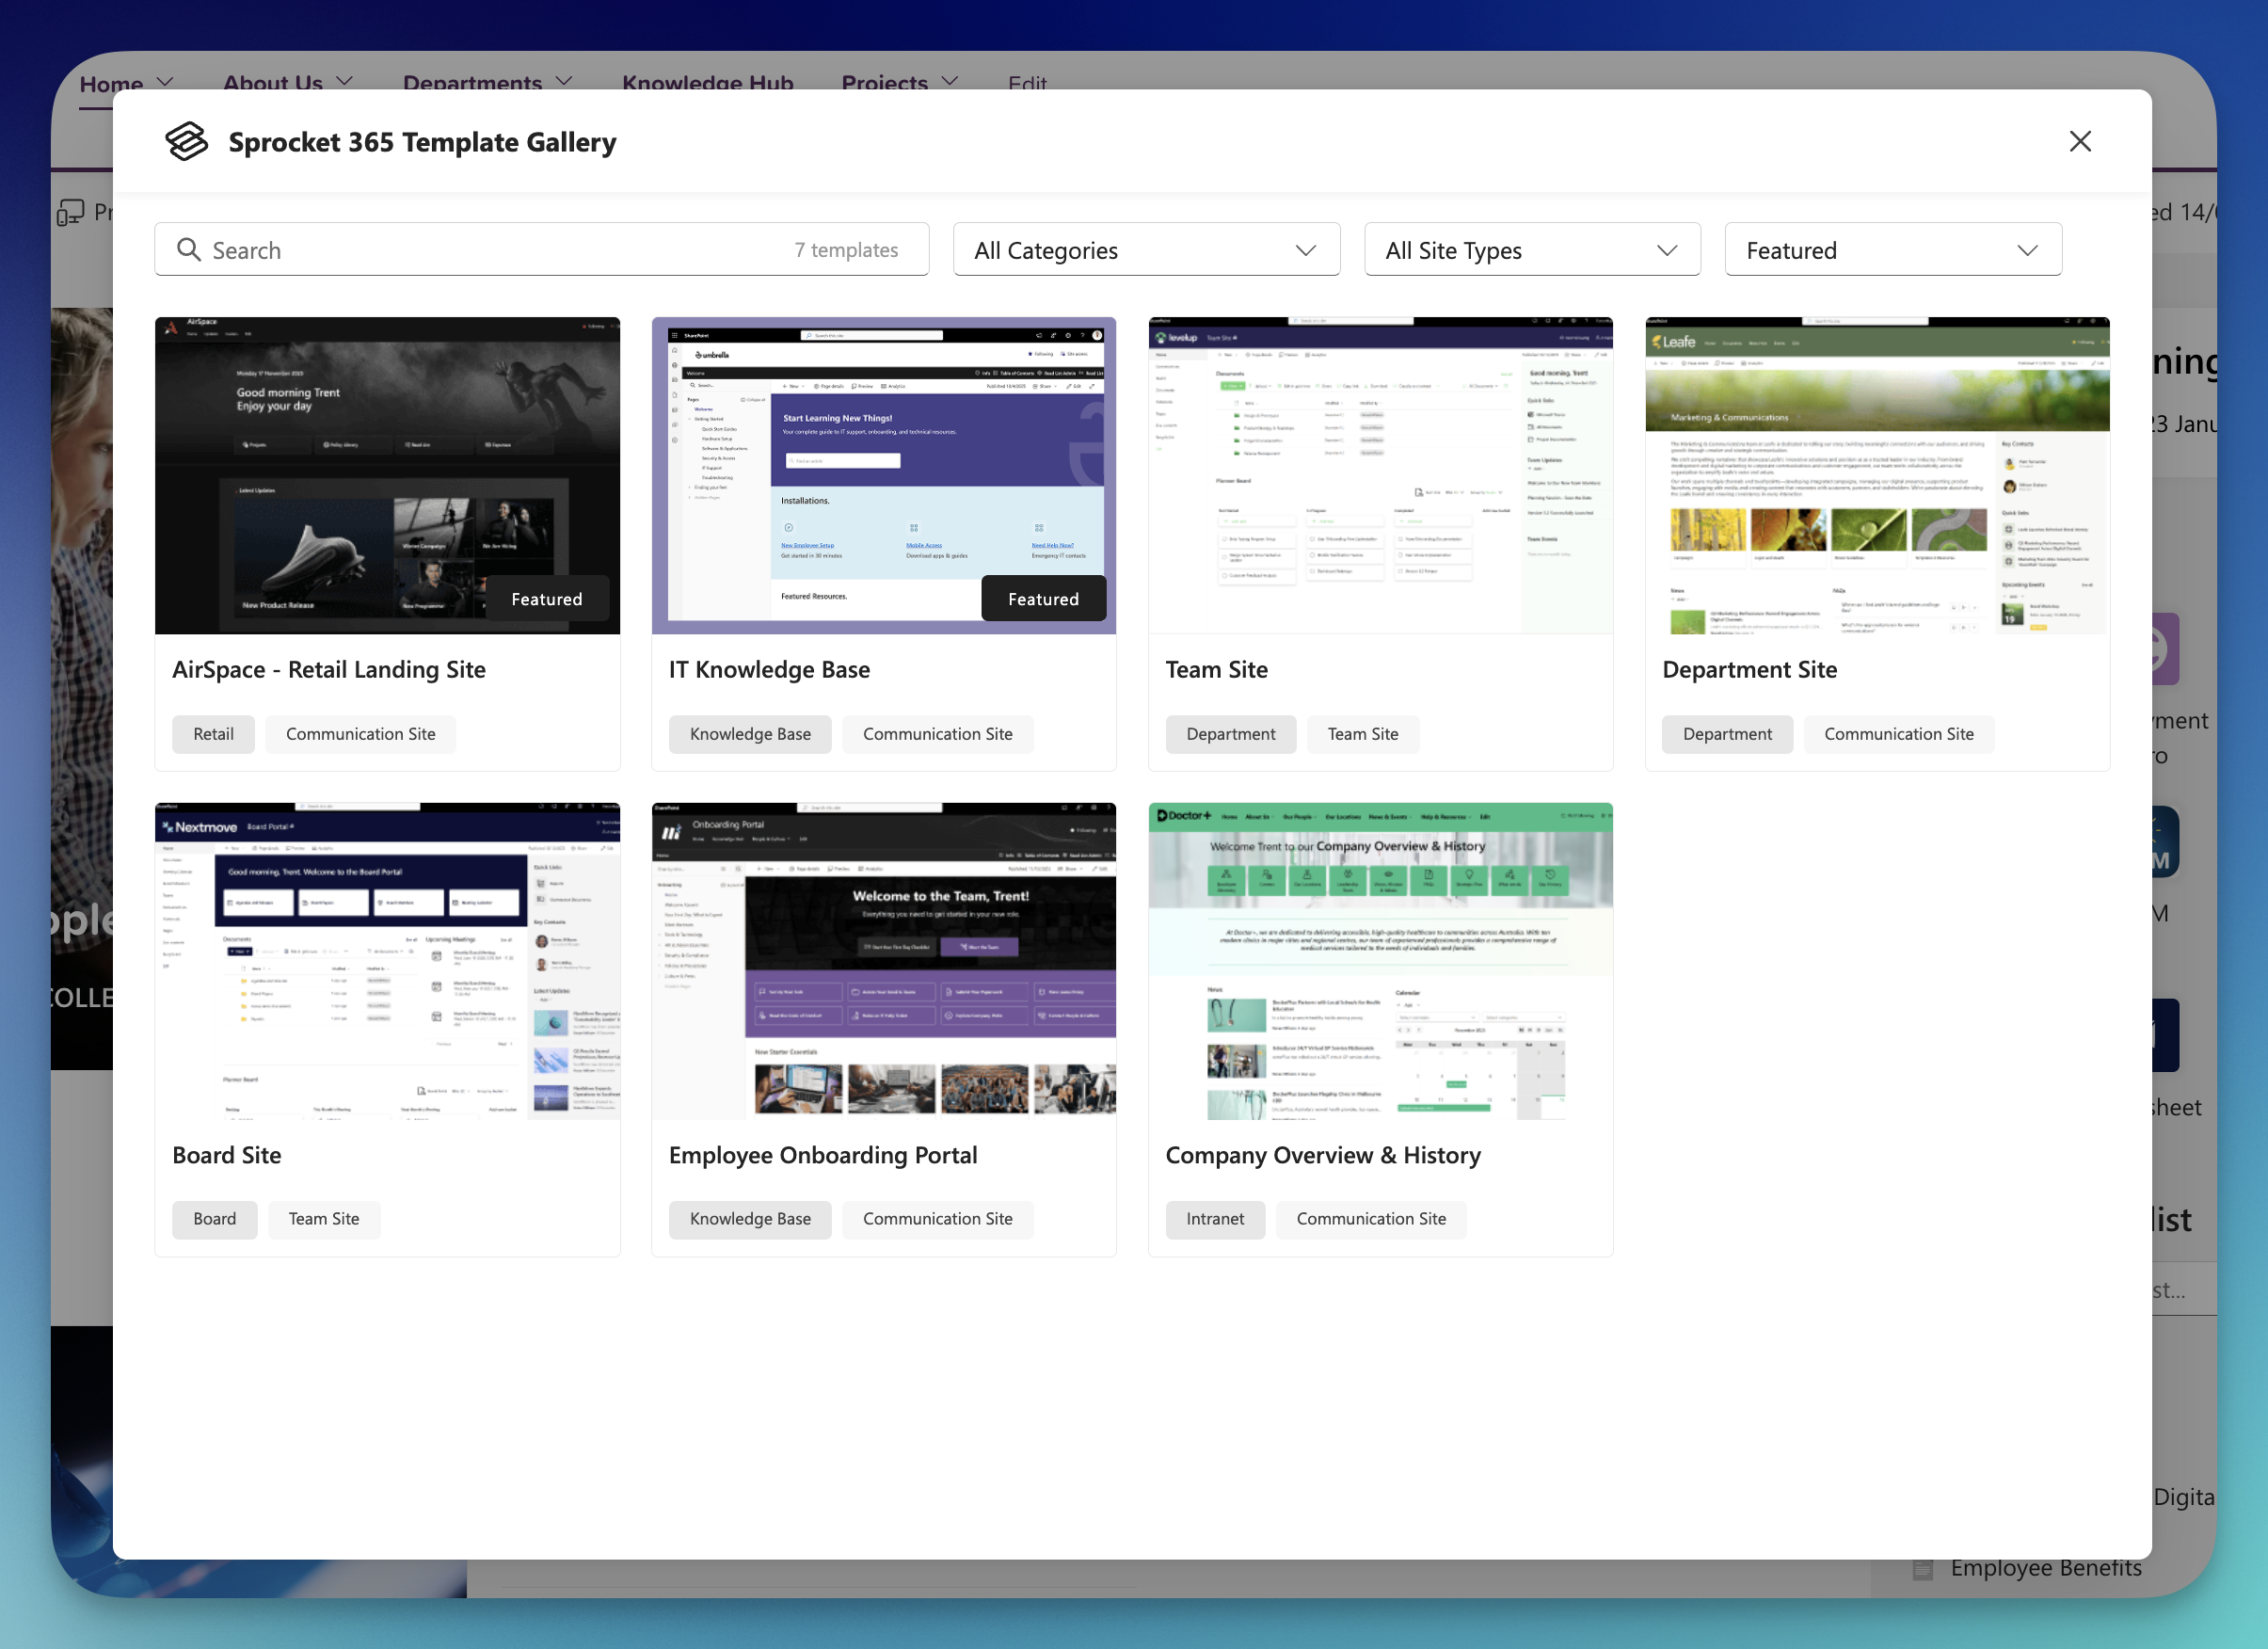
Task: Open the All Site Types filter dropdown
Action: tap(1532, 249)
